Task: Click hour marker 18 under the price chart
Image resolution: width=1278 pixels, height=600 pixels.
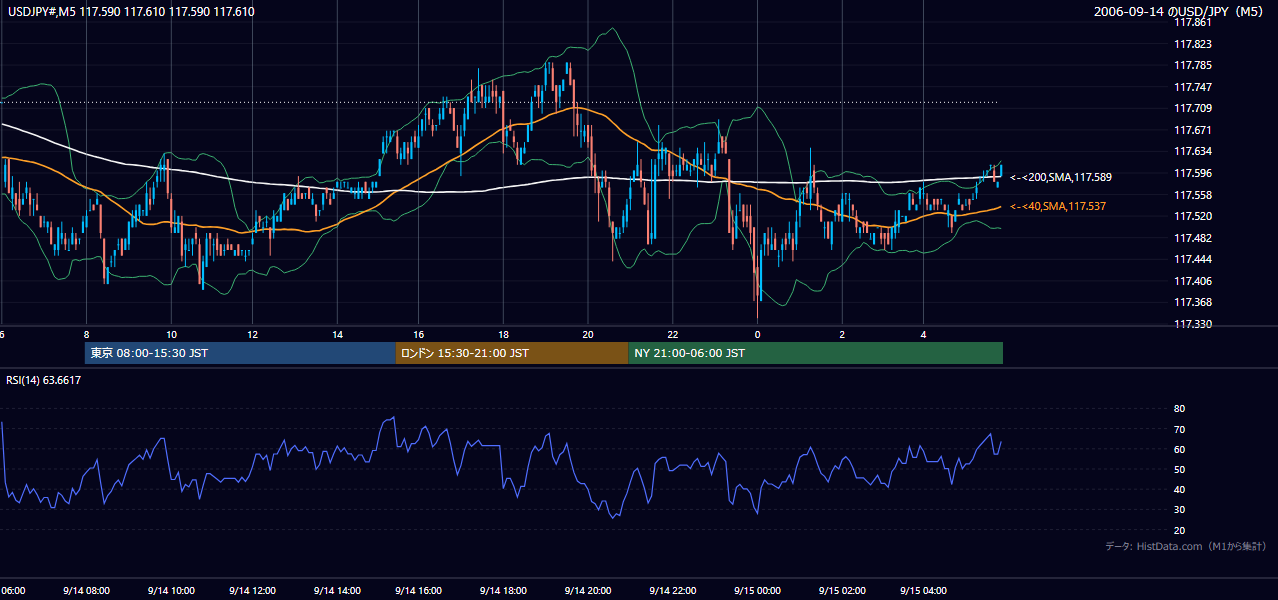Action: 504,334
